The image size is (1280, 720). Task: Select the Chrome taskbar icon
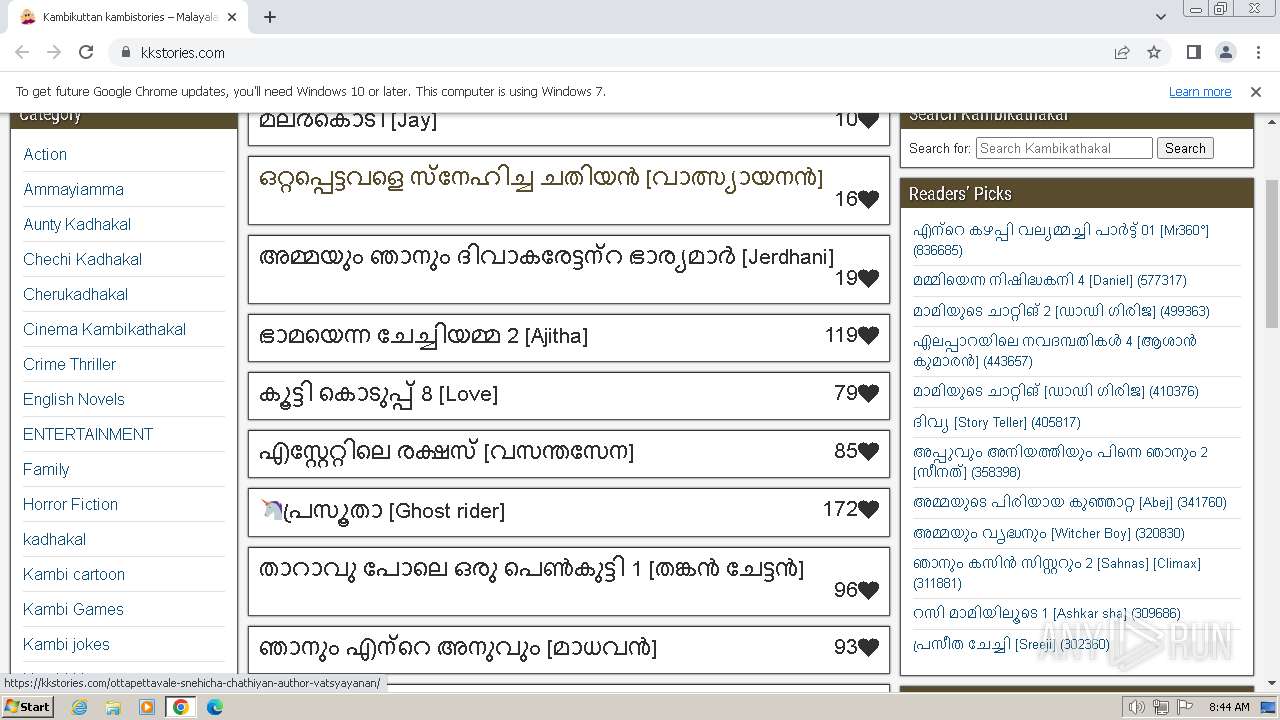point(181,707)
